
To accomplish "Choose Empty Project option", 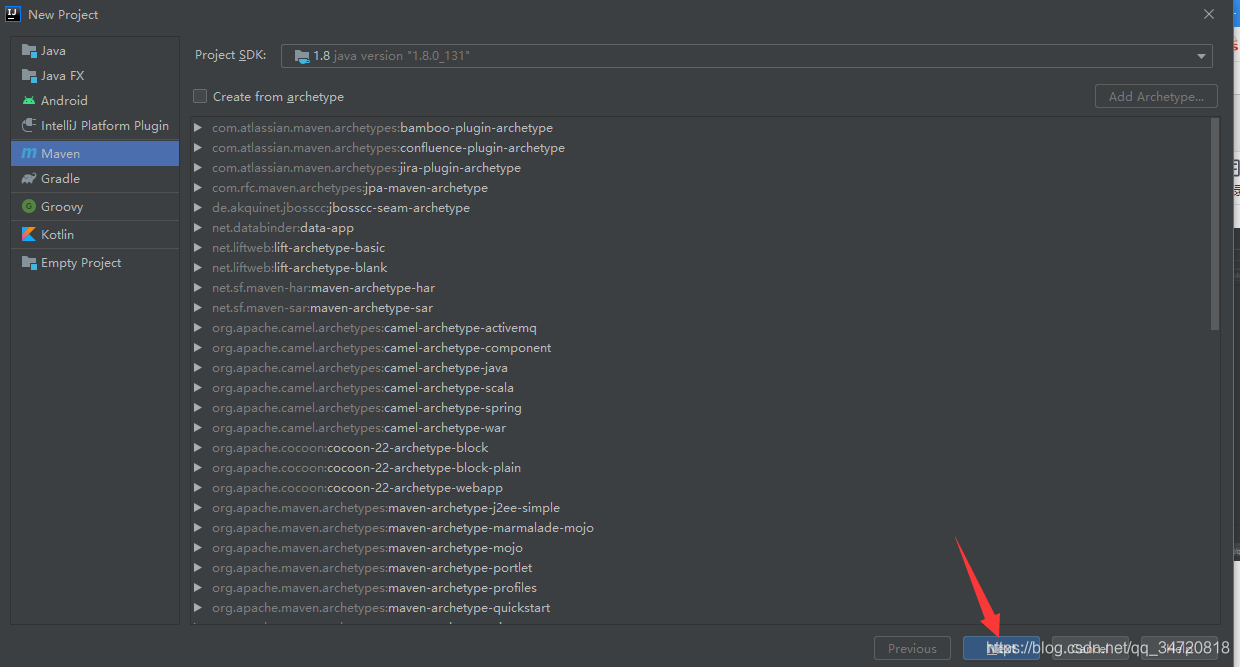I will [x=95, y=263].
